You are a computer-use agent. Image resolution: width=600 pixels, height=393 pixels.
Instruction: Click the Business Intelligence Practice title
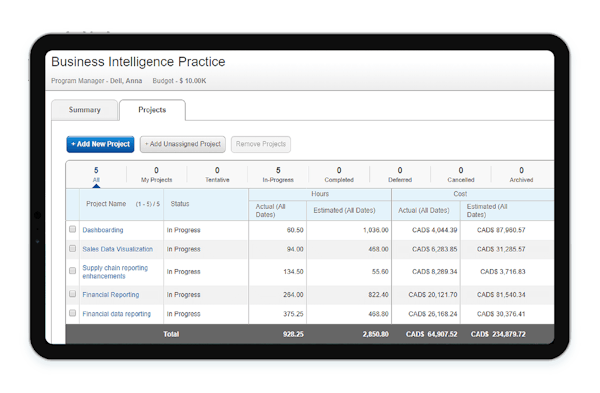(138, 62)
